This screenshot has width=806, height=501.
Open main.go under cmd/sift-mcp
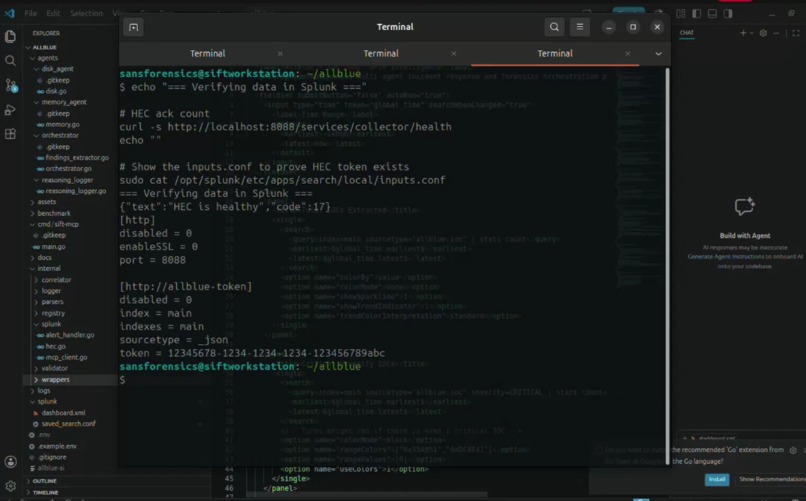click(x=53, y=247)
